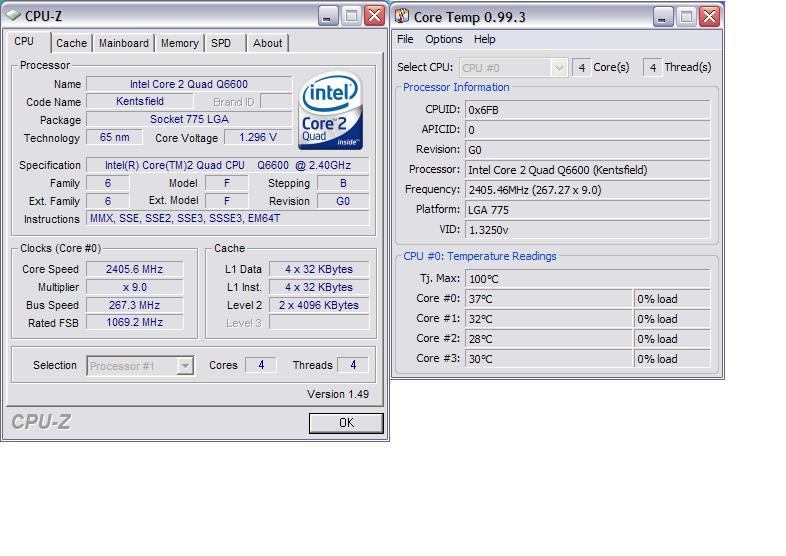Click the Core Speed value '2405.6 MHz'
Screen dimensions: 786x556
click(134, 269)
